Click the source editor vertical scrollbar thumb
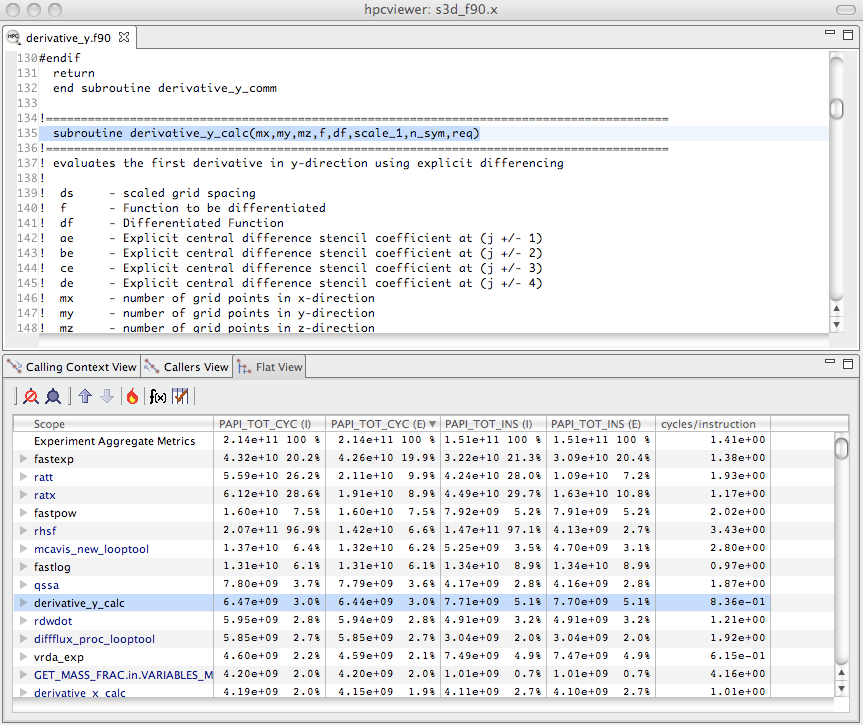This screenshot has height=725, width=863. click(837, 108)
